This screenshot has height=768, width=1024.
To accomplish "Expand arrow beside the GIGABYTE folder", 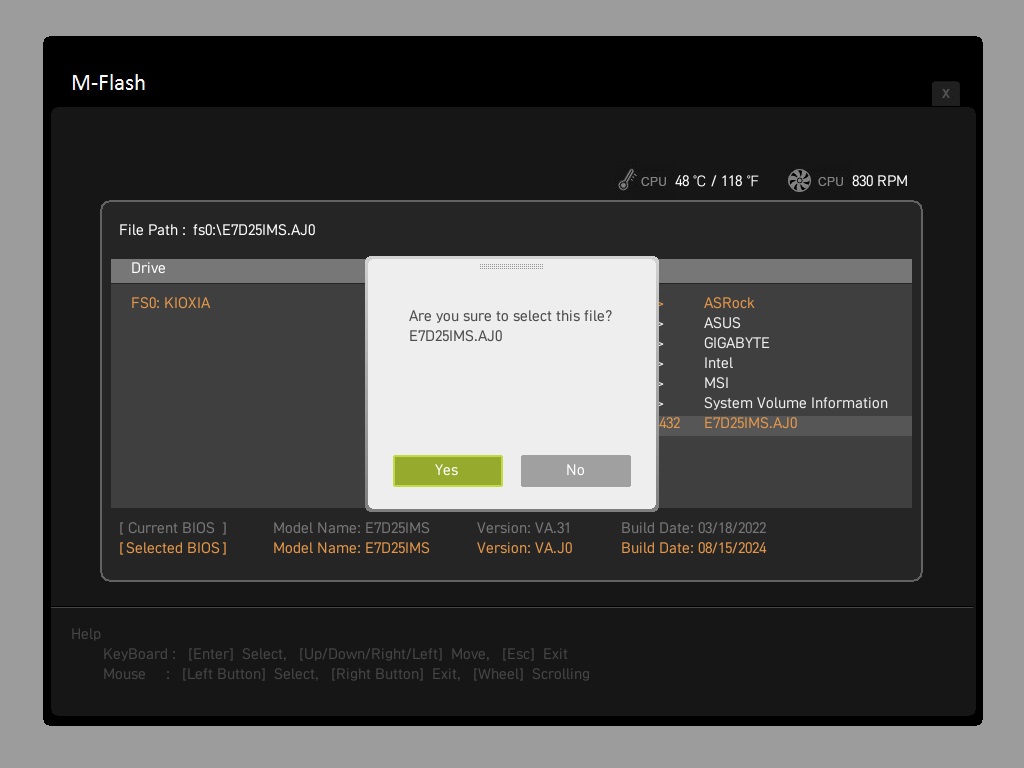I will (661, 344).
